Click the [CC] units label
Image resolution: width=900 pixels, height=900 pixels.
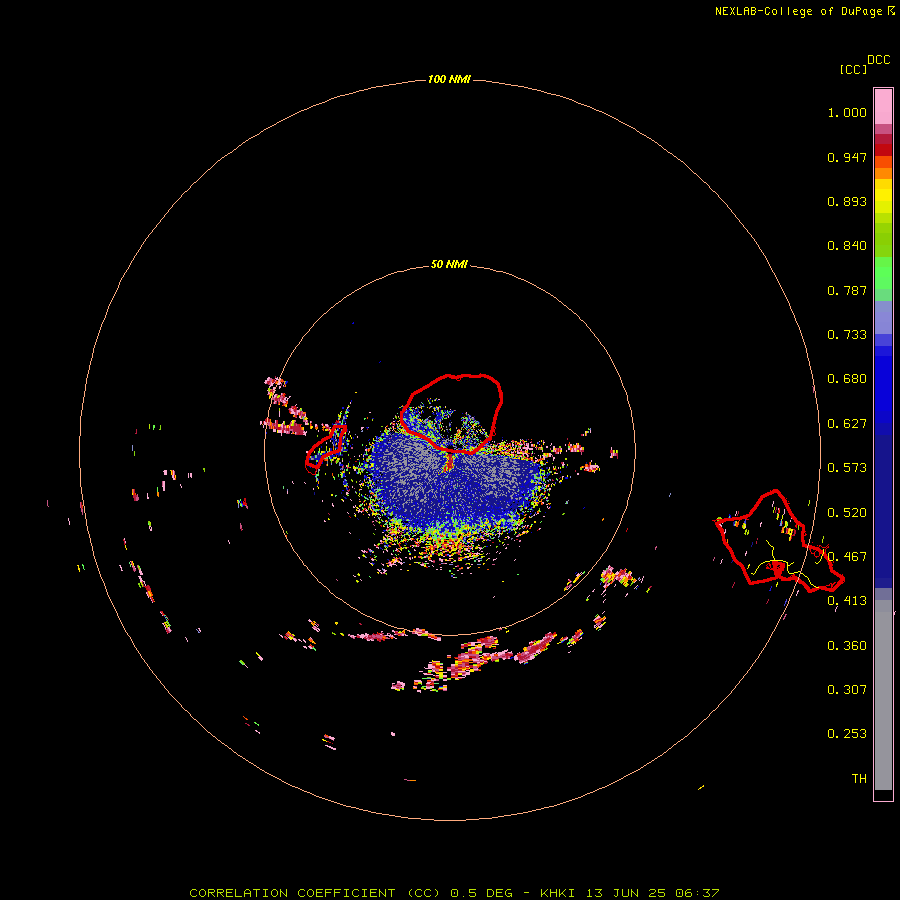pyautogui.click(x=853, y=69)
